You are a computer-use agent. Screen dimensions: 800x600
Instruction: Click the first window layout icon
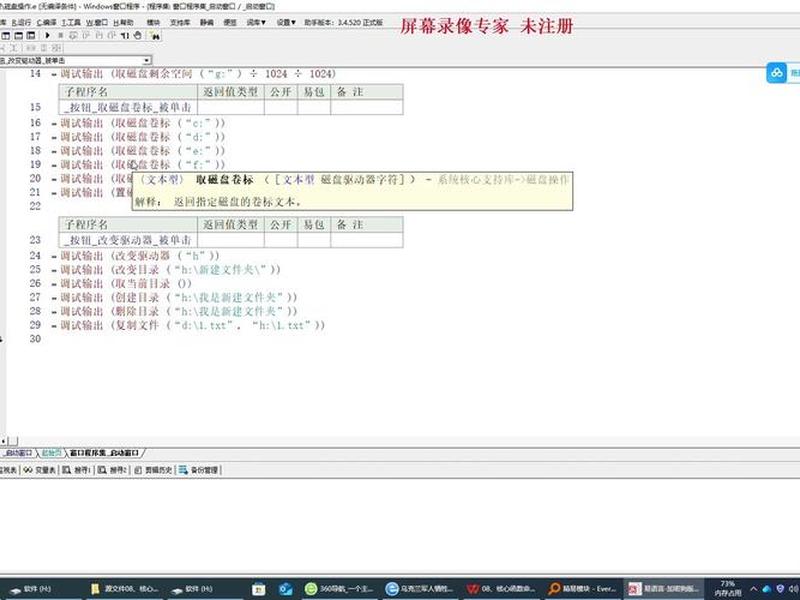click(x=6, y=35)
